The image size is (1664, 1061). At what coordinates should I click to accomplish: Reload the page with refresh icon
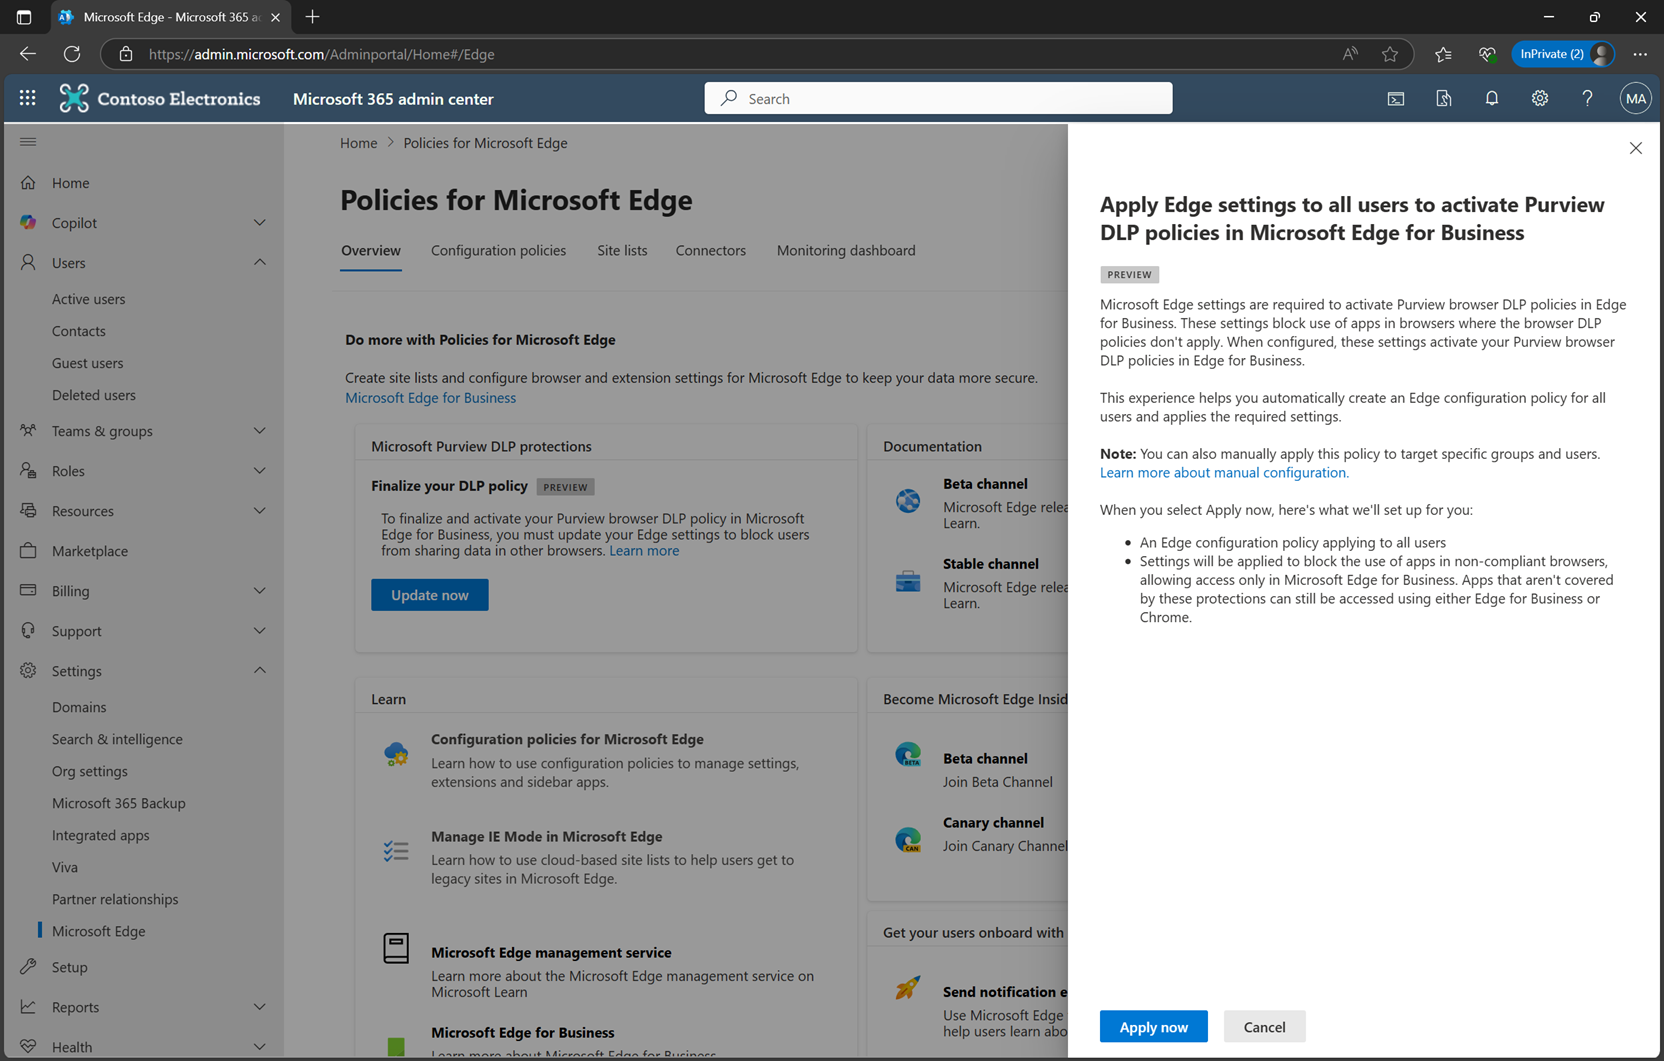72,54
